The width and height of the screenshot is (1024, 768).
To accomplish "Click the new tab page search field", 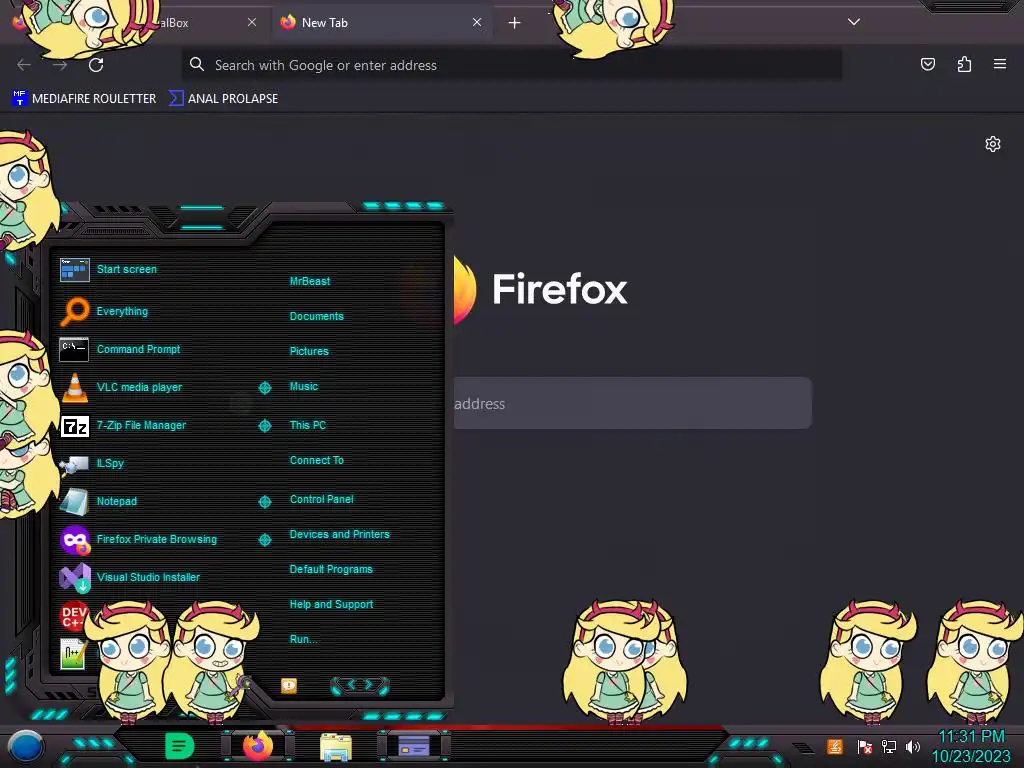I will (632, 403).
